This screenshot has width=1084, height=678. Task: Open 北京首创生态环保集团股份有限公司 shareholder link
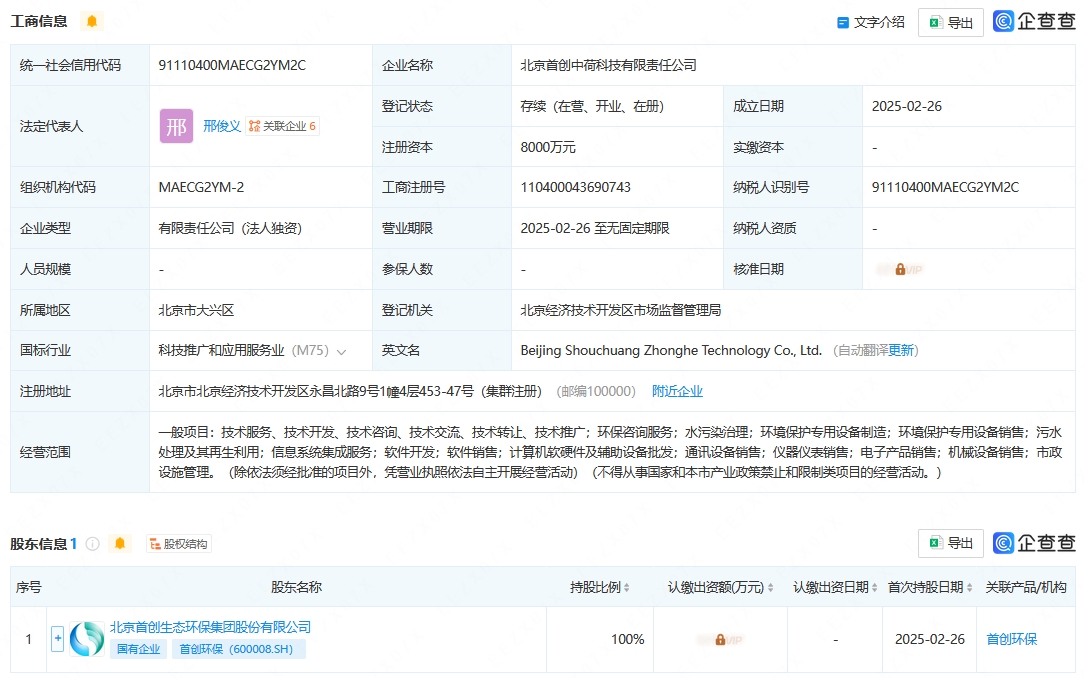point(210,627)
